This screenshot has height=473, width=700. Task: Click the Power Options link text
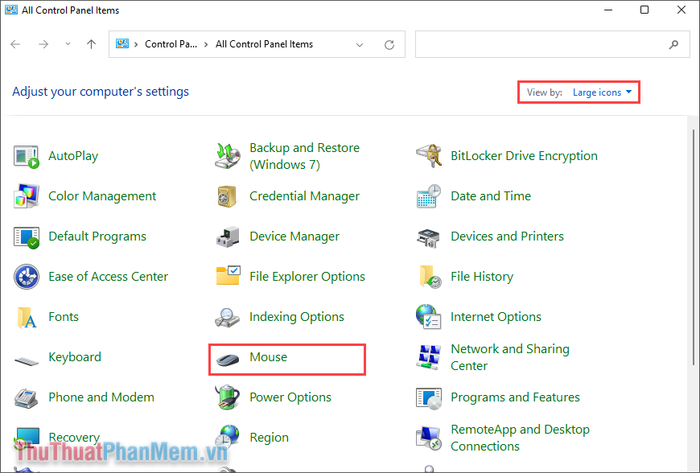click(290, 397)
